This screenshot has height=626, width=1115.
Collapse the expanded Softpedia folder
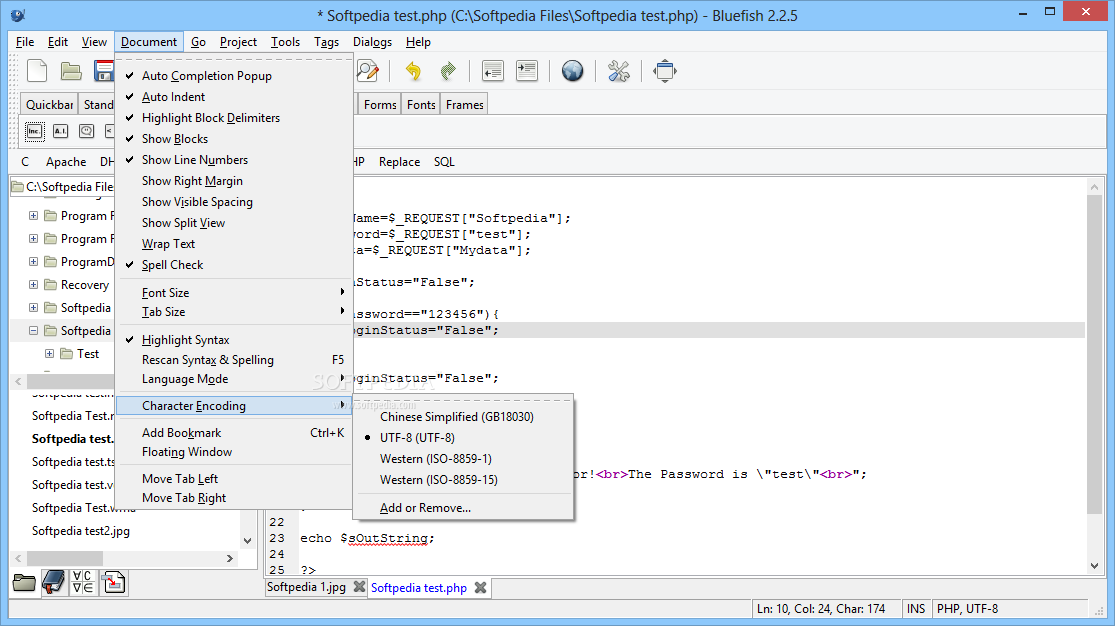point(33,331)
